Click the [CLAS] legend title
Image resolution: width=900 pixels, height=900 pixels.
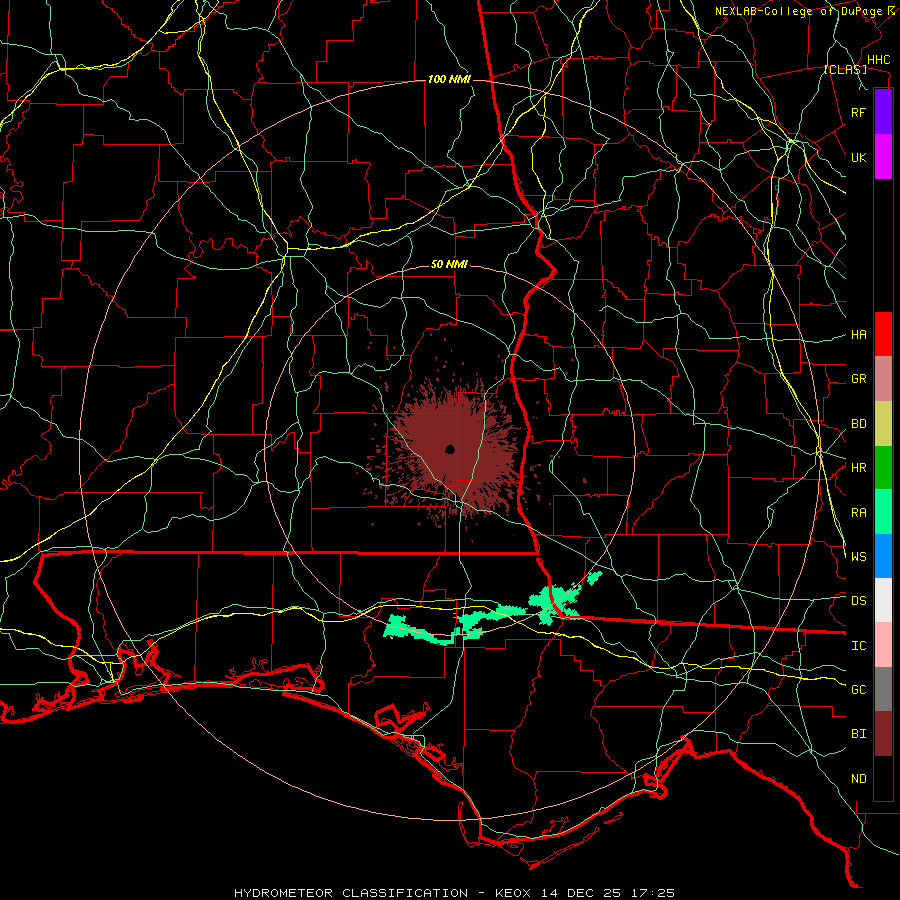click(845, 70)
